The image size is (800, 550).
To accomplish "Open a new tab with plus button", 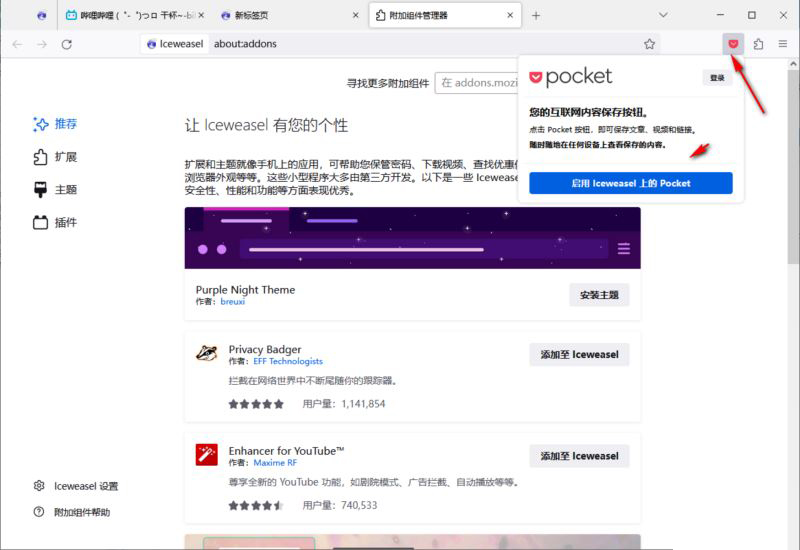I will [536, 15].
